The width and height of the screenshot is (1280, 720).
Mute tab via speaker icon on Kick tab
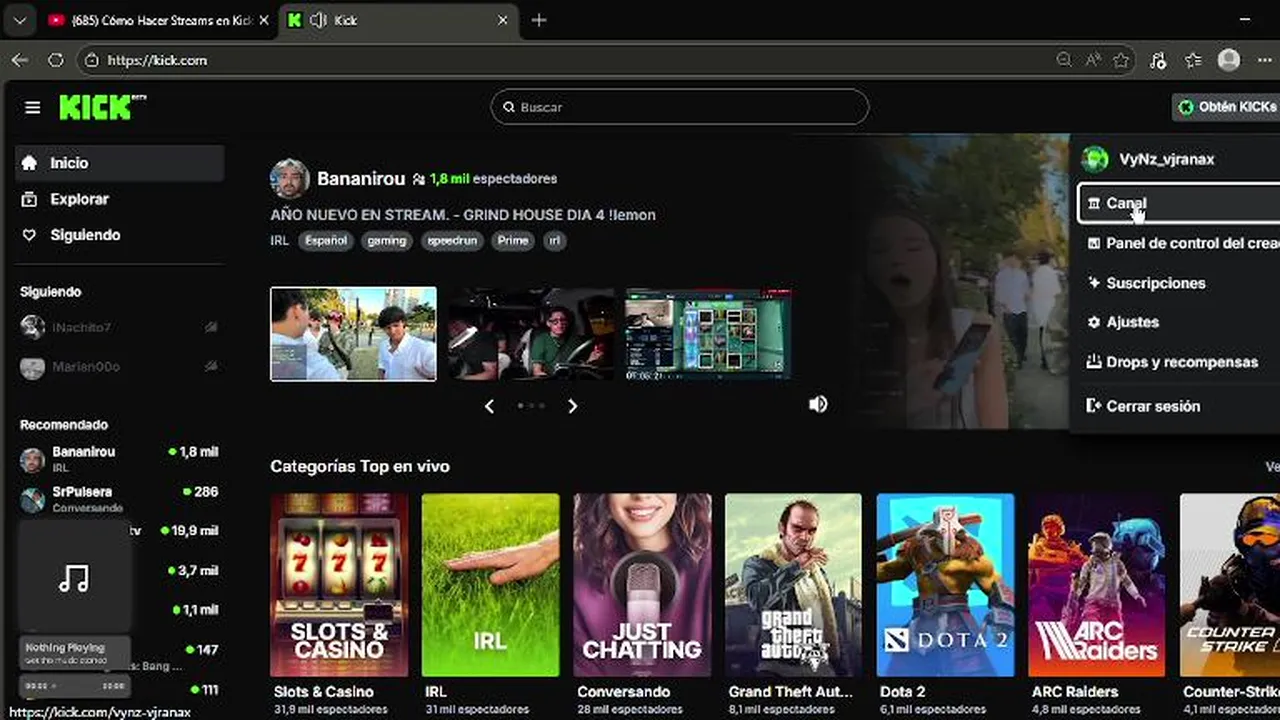pyautogui.click(x=318, y=20)
